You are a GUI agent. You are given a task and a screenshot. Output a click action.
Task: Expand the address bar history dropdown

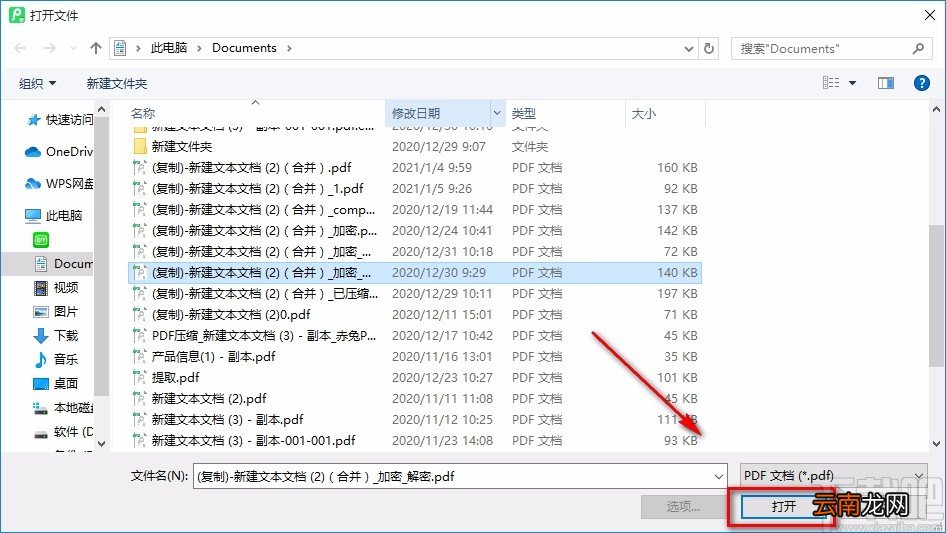tap(689, 49)
